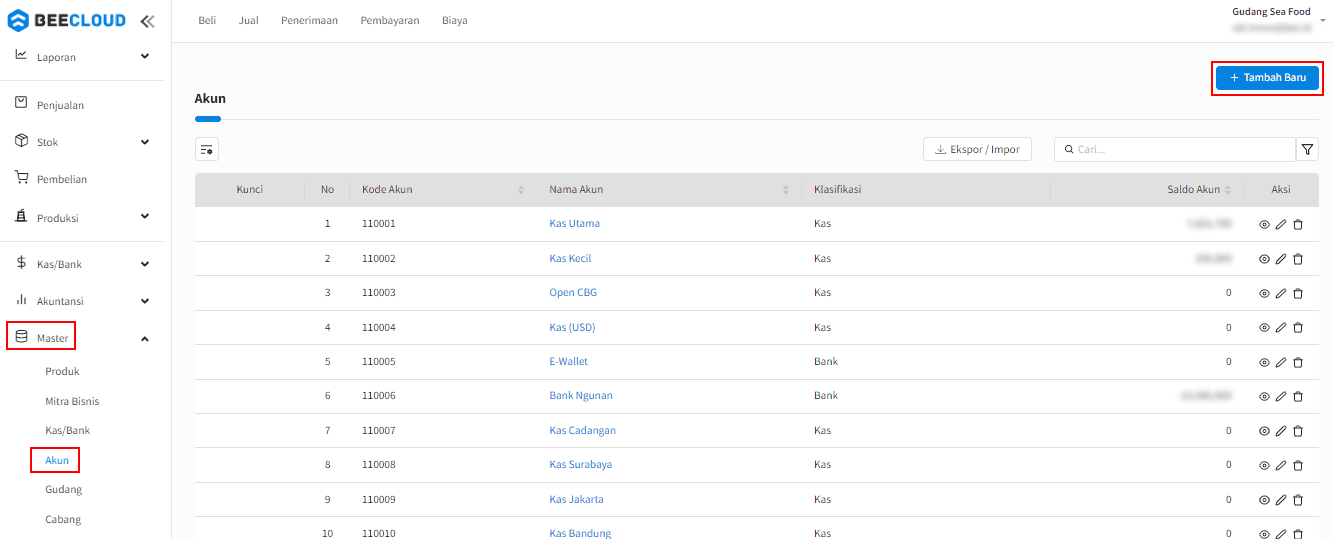Click the Tambah Baru button
The height and width of the screenshot is (539, 1333).
pos(1267,78)
